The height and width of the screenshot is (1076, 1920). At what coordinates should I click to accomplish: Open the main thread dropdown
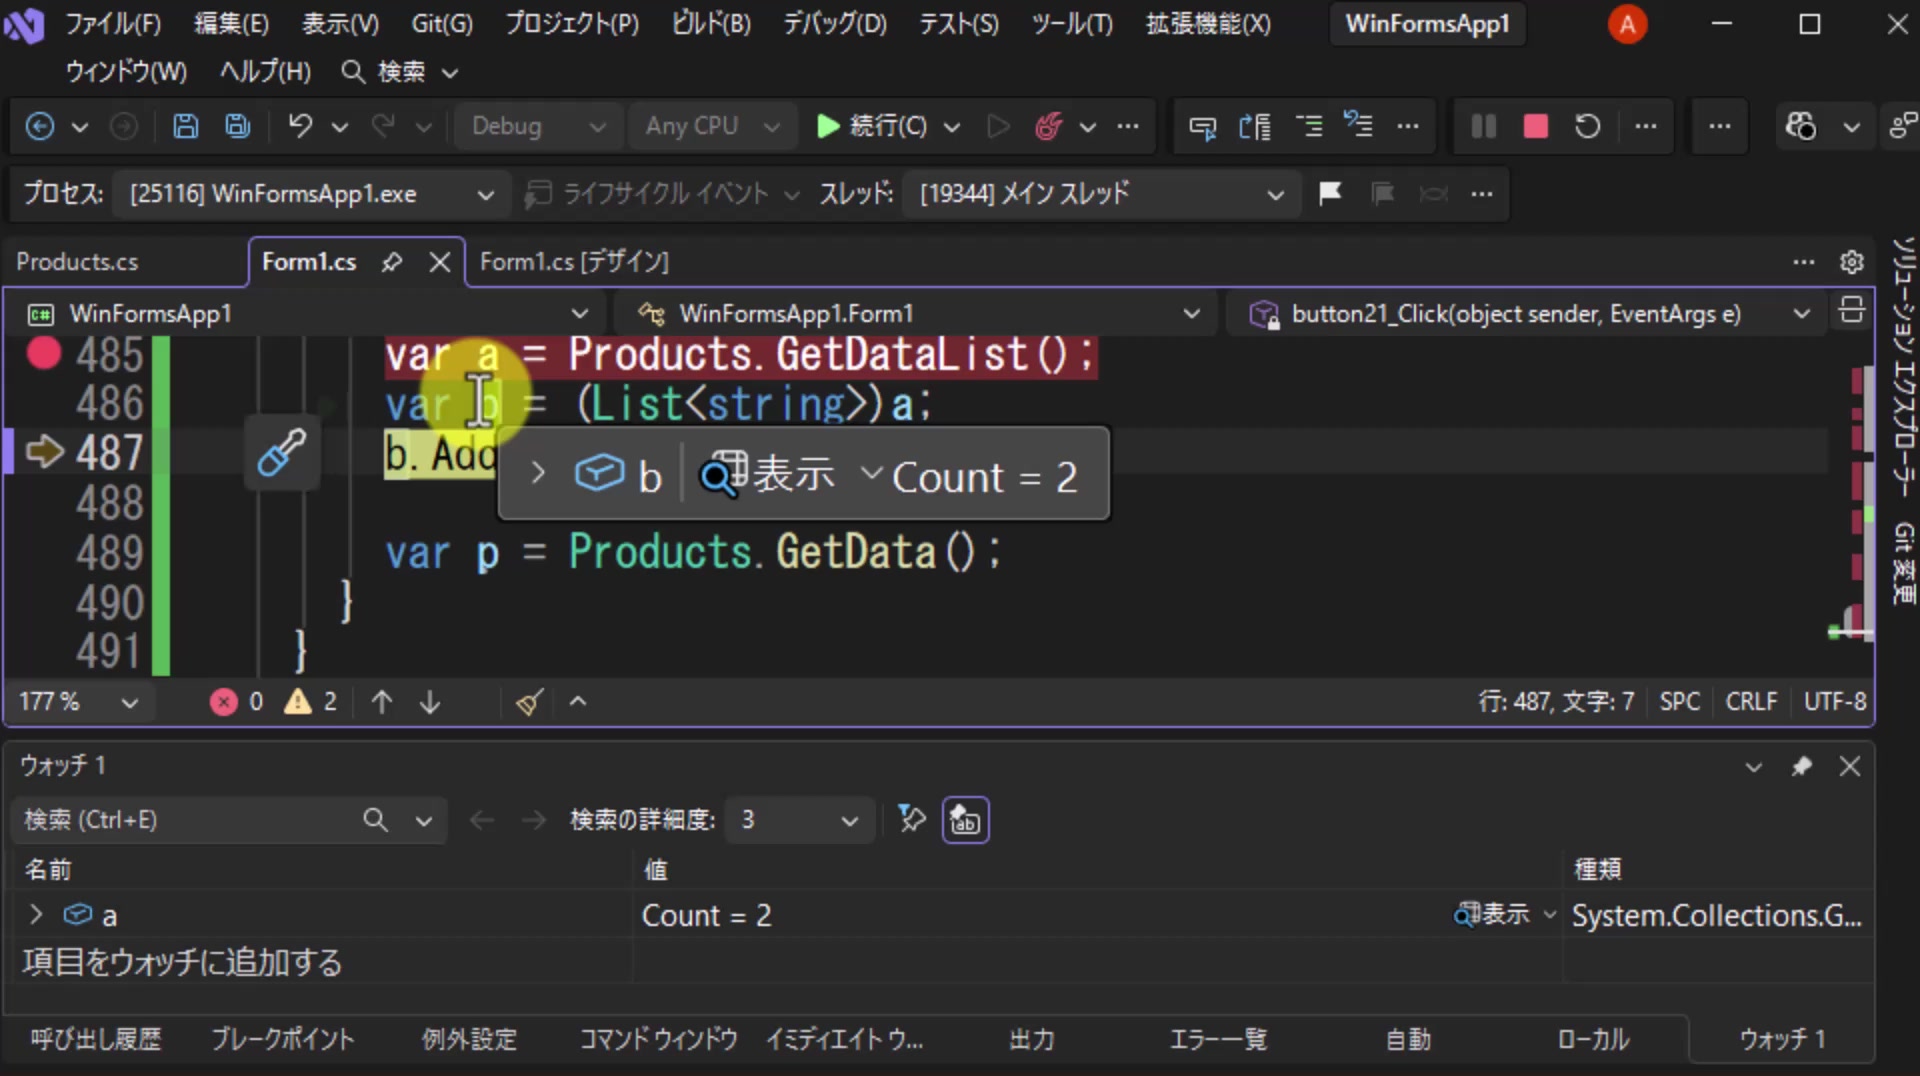[1101, 194]
